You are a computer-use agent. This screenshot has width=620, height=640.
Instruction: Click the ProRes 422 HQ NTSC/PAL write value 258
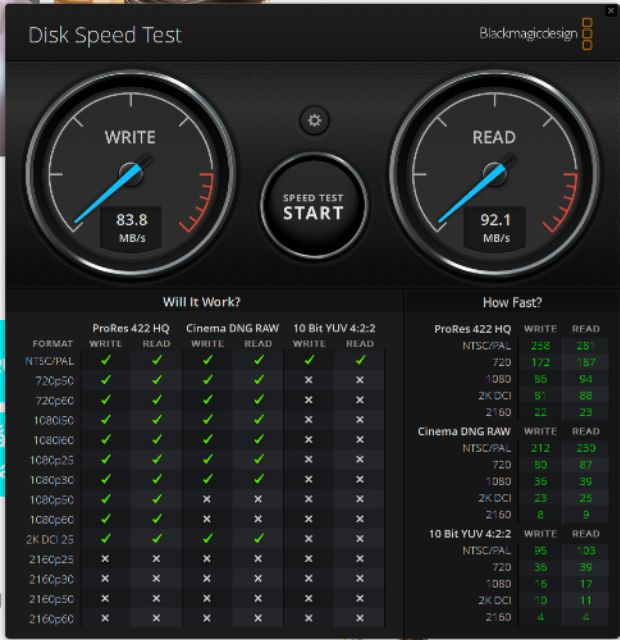coord(541,344)
